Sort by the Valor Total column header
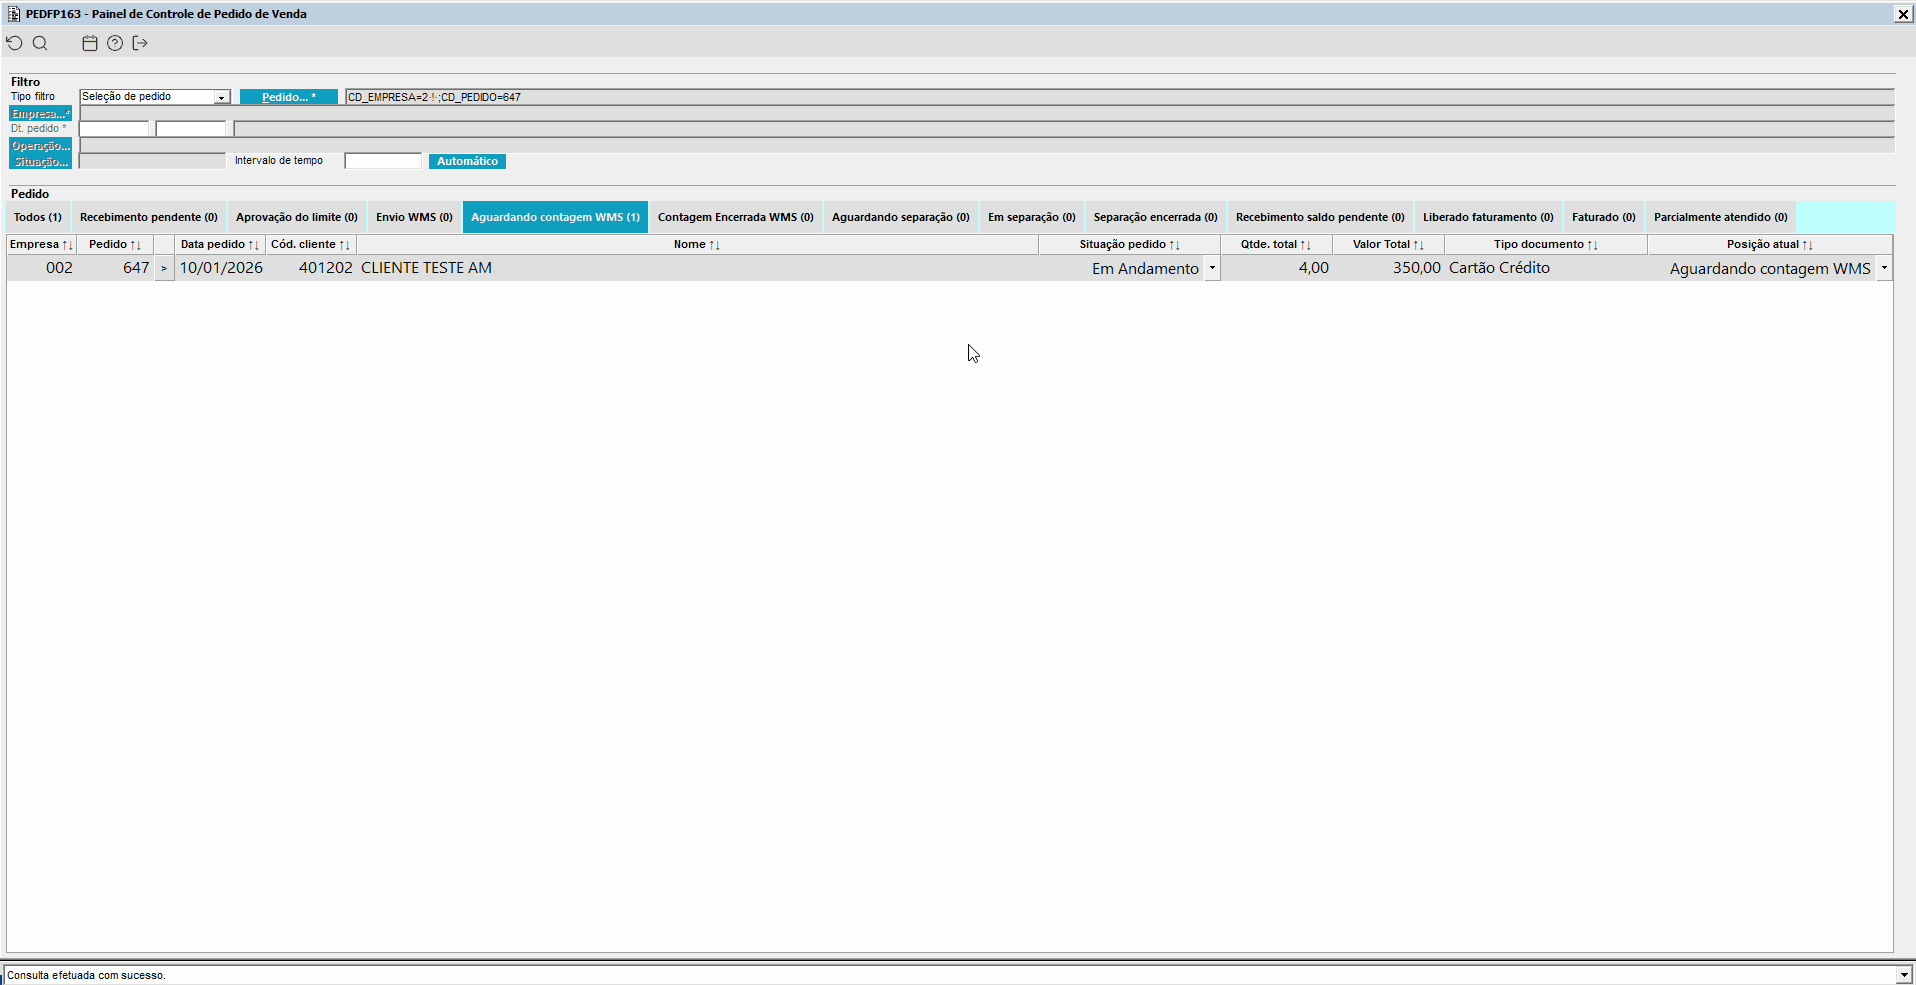The image size is (1916, 985). [1388, 245]
